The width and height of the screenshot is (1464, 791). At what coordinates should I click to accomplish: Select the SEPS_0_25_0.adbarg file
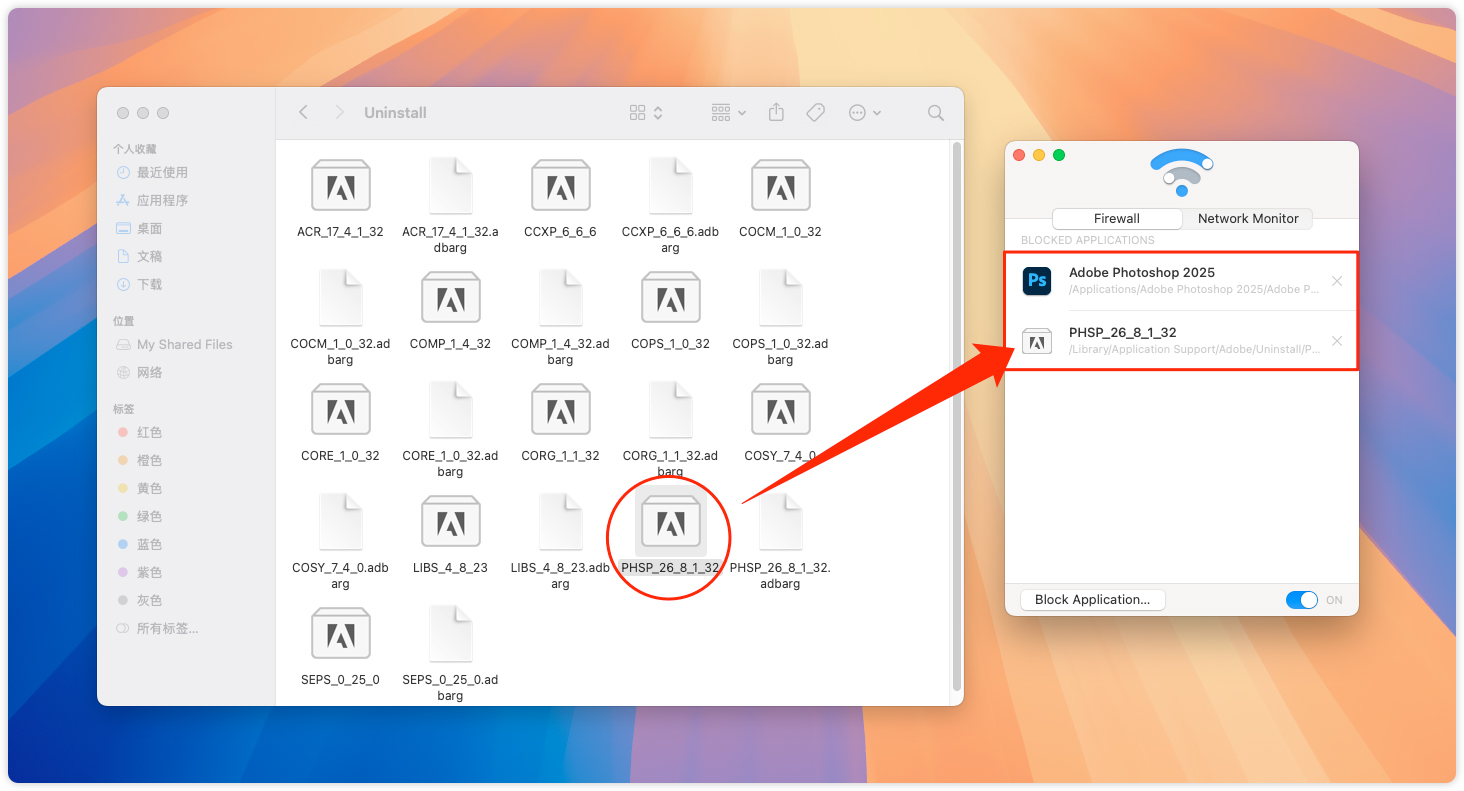coord(450,634)
